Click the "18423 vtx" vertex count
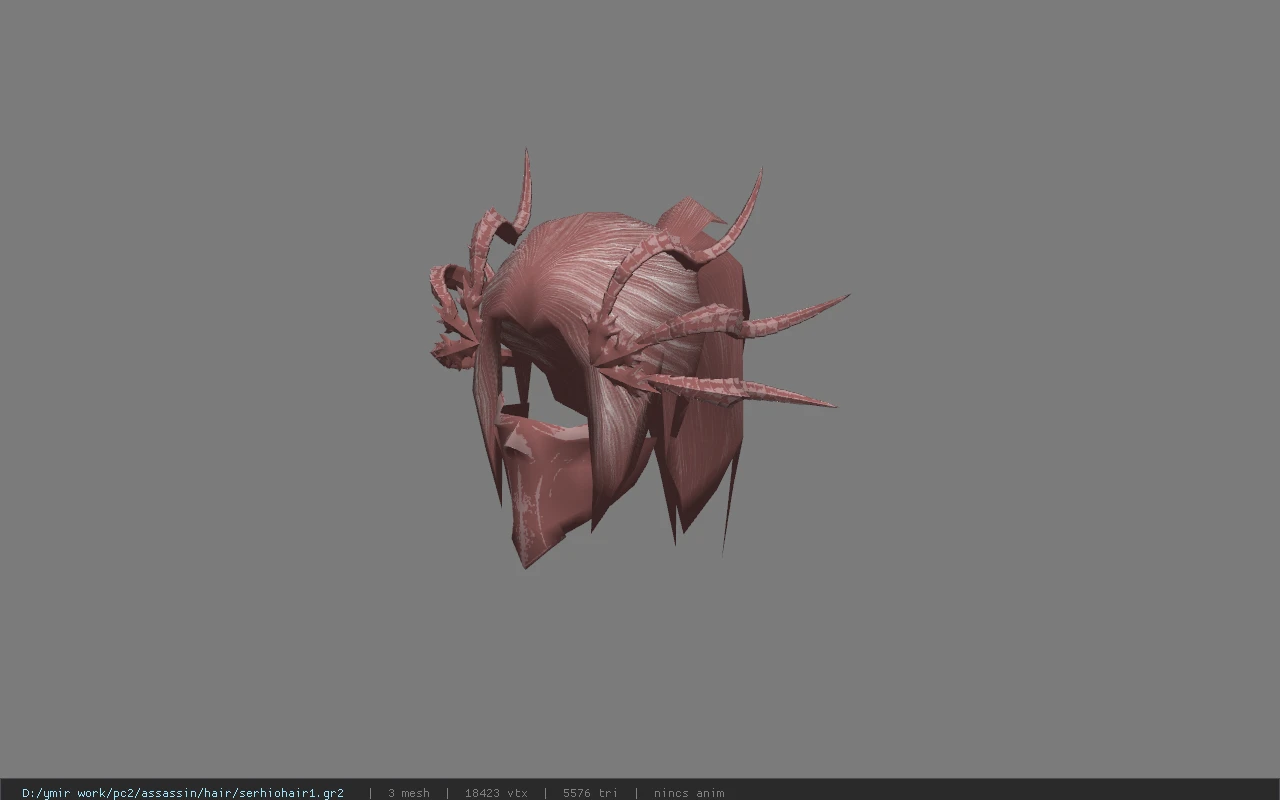This screenshot has height=800, width=1280. click(496, 793)
